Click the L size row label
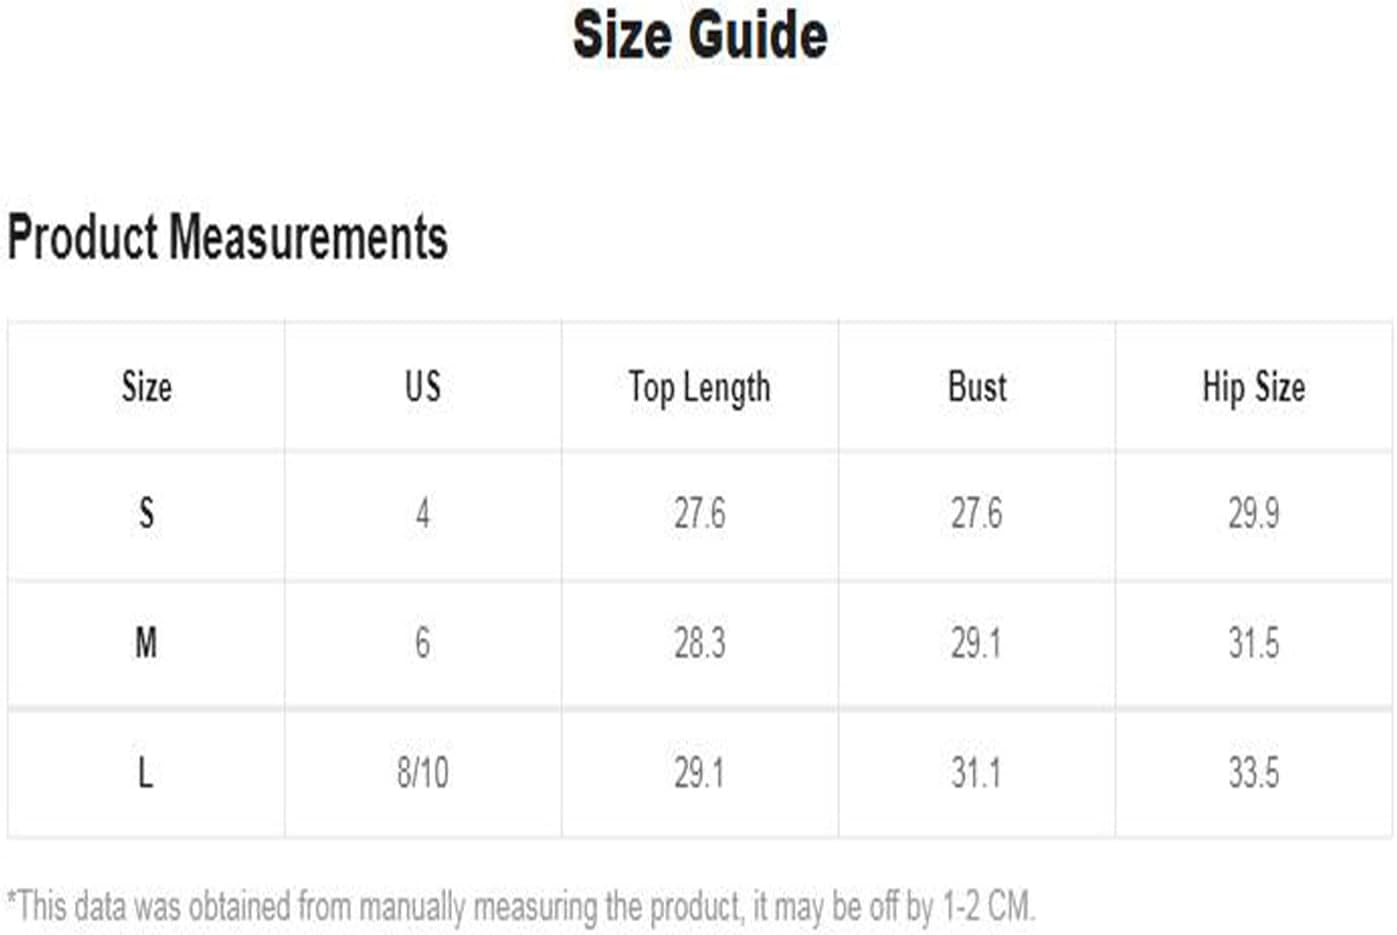This screenshot has width=1397, height=935. [146, 773]
